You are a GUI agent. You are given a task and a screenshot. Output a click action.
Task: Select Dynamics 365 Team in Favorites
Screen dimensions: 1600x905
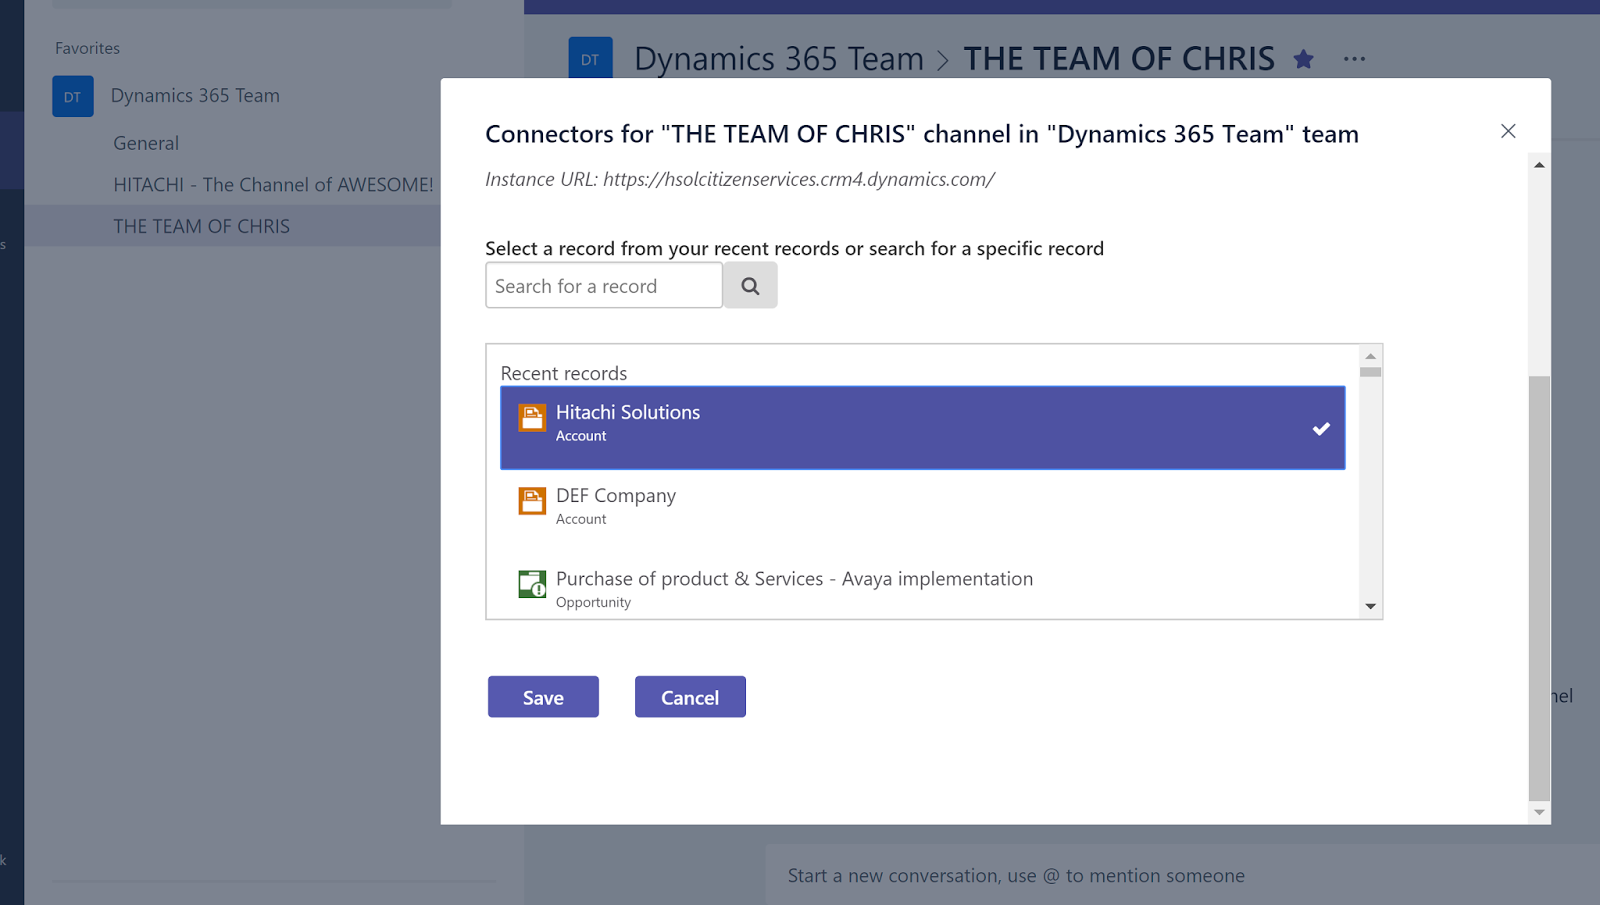pos(195,96)
